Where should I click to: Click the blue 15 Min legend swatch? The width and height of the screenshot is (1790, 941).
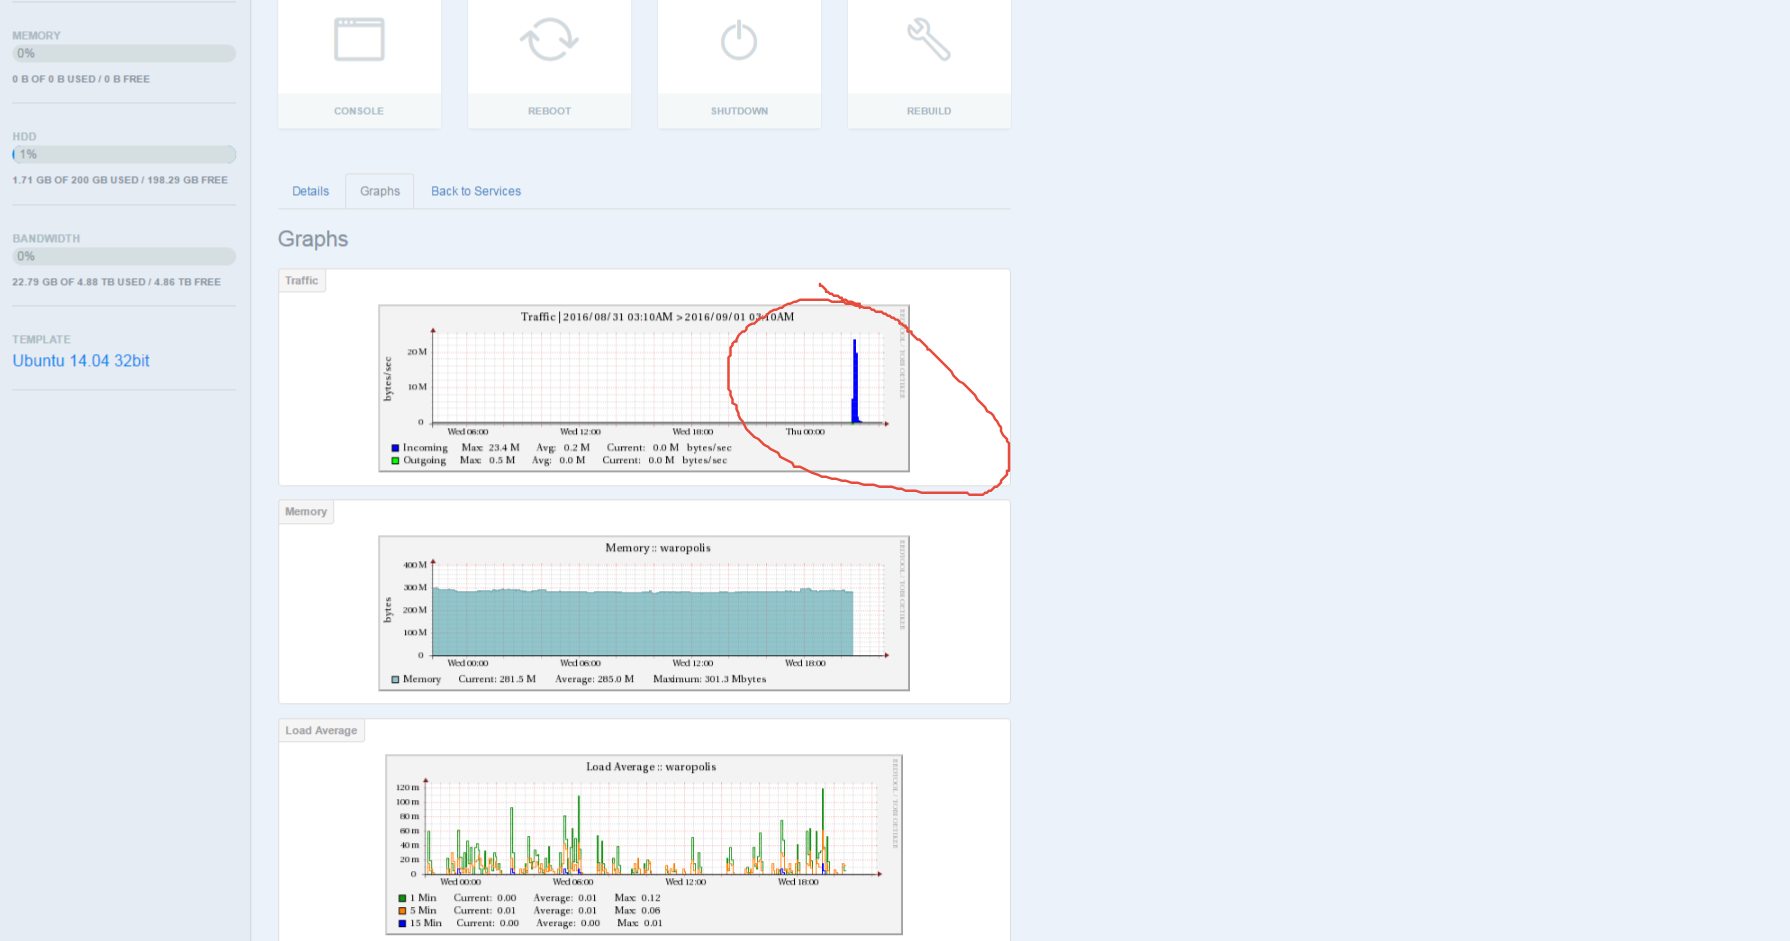coord(402,923)
